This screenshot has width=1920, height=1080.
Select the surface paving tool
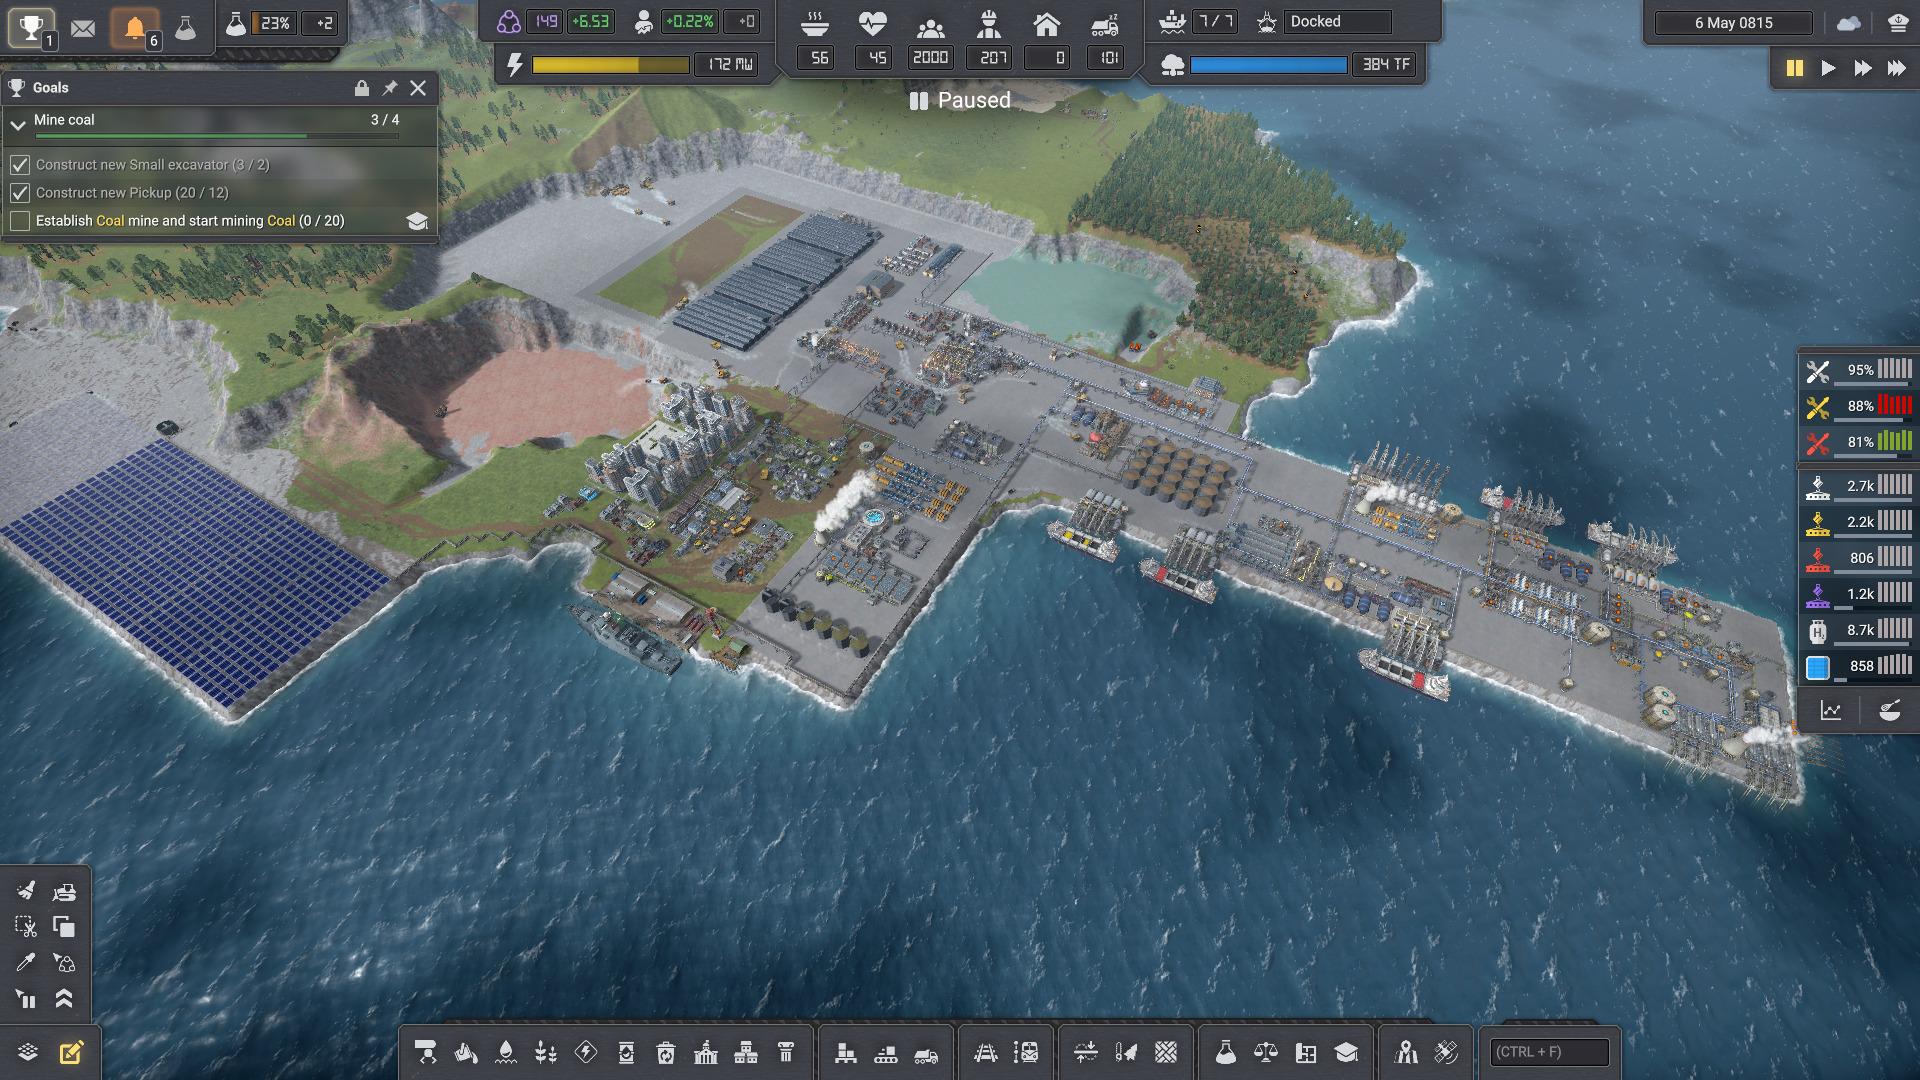click(1166, 1052)
